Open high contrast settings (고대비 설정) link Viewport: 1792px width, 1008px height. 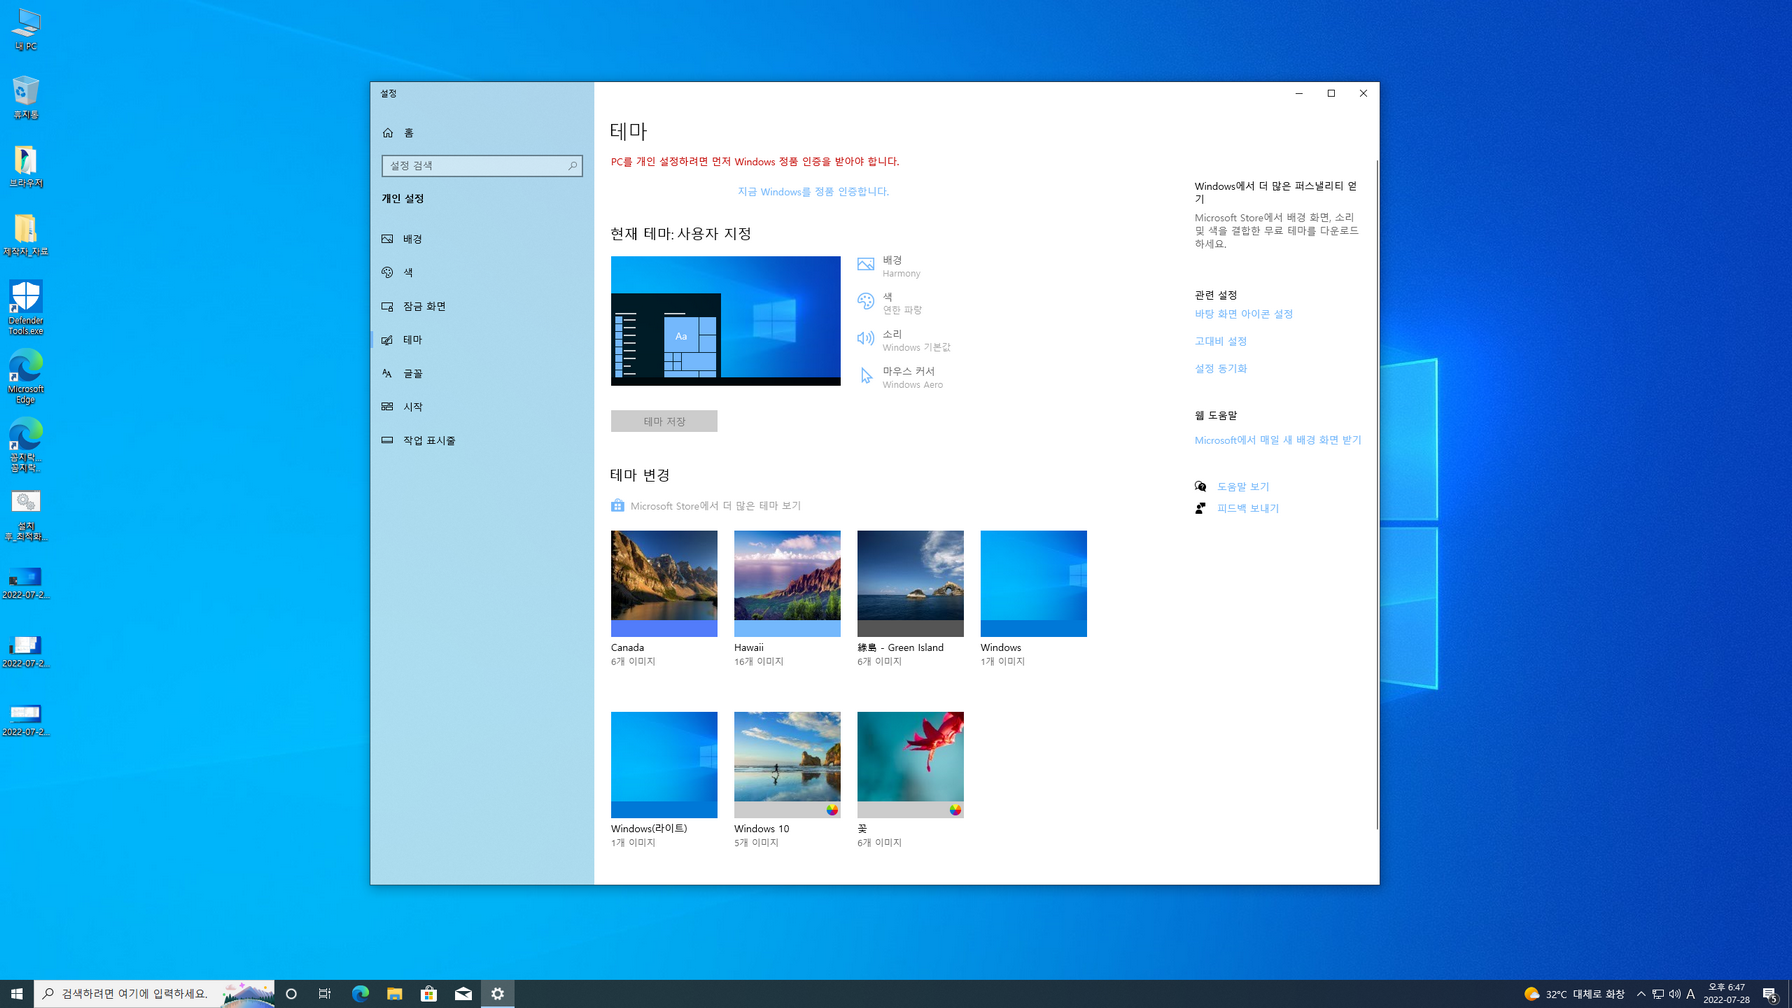[x=1221, y=341]
